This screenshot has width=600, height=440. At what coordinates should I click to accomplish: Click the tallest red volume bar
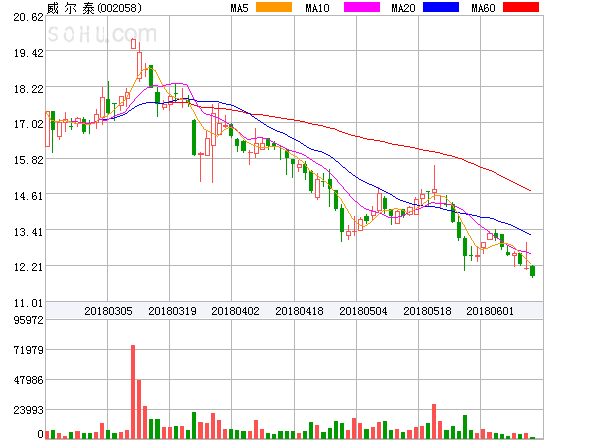point(133,392)
